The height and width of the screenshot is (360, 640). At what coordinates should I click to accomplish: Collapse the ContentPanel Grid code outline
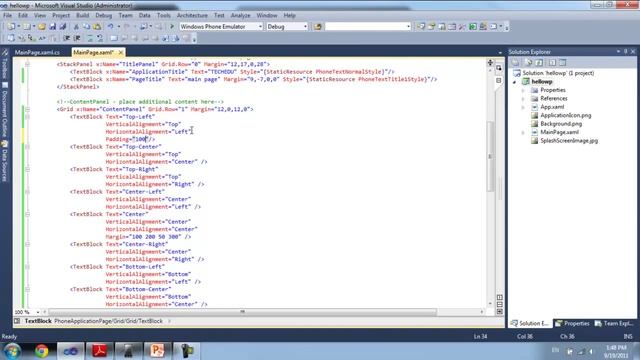click(x=27, y=109)
